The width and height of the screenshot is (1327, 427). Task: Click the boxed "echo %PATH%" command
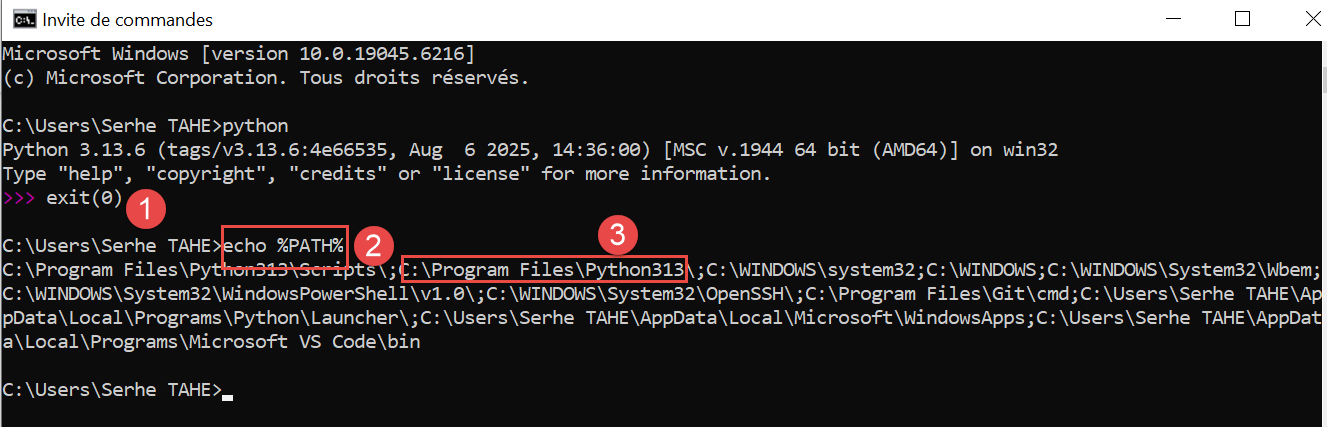pos(284,246)
